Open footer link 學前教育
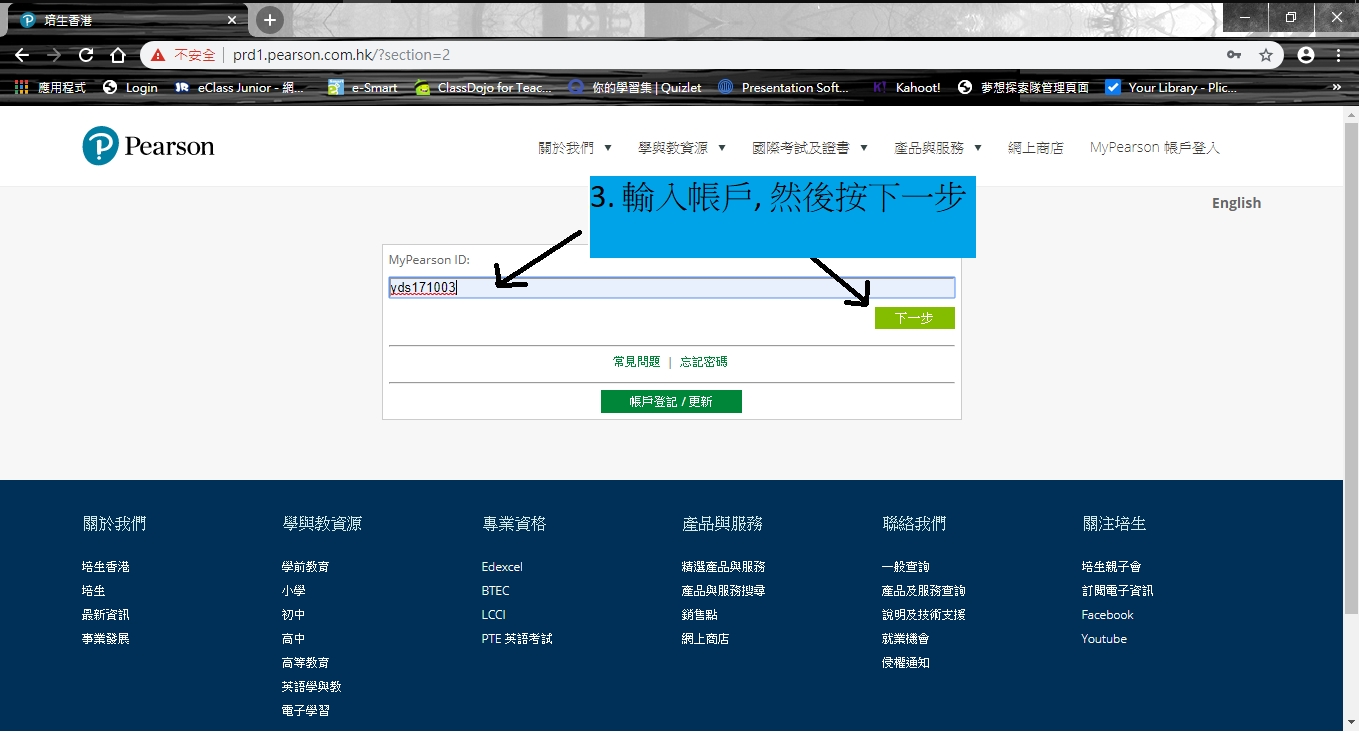This screenshot has height=731, width=1359. pyautogui.click(x=305, y=567)
